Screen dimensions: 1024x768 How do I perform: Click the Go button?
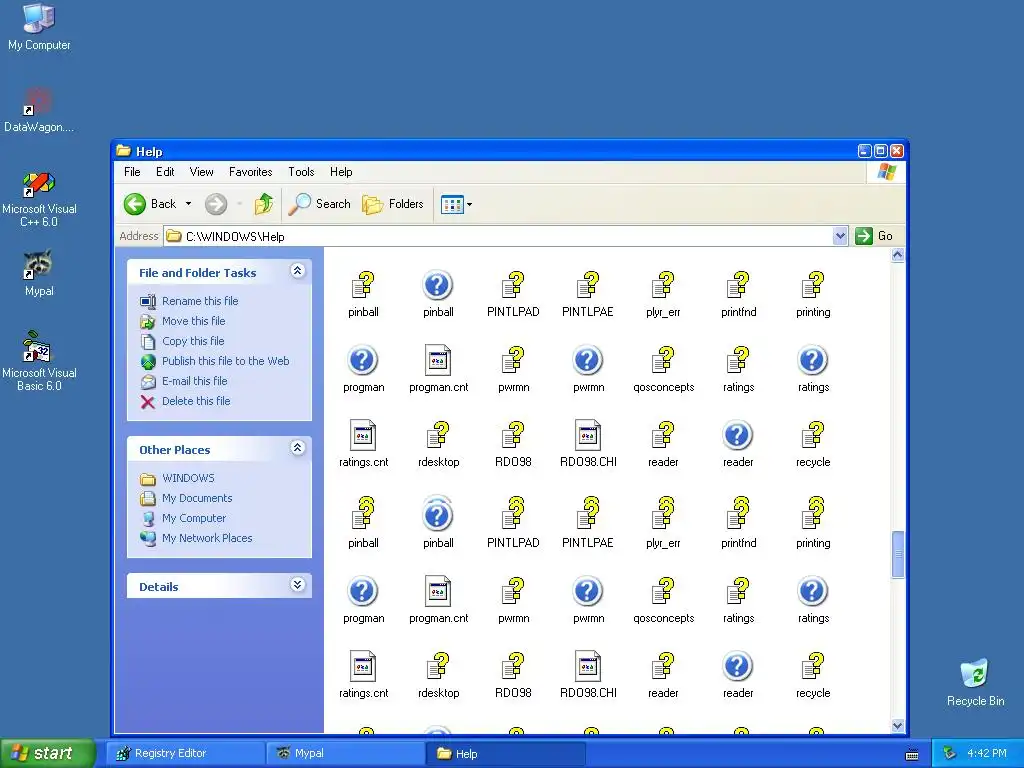(874, 236)
